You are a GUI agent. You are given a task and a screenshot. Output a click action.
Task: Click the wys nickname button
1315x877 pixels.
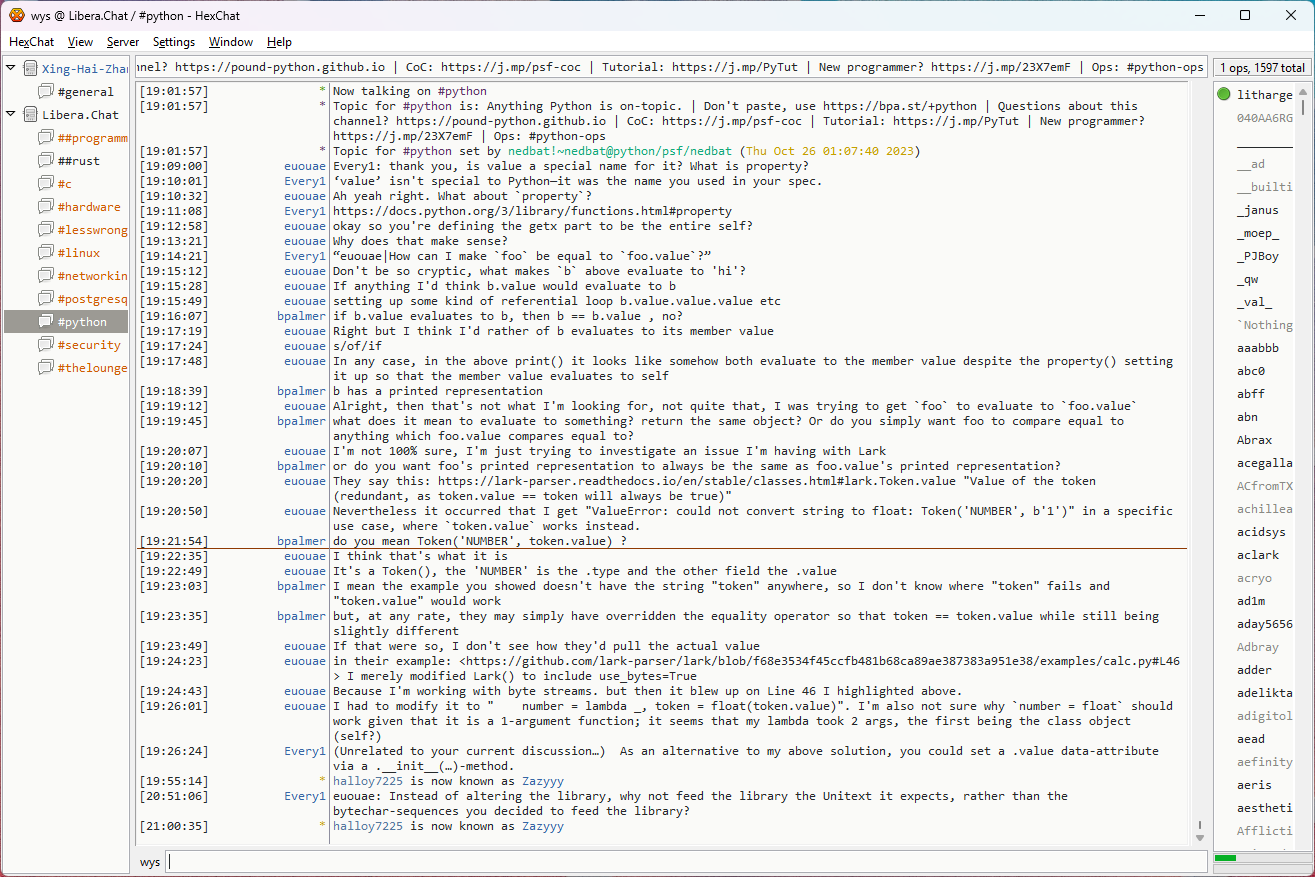pos(150,862)
